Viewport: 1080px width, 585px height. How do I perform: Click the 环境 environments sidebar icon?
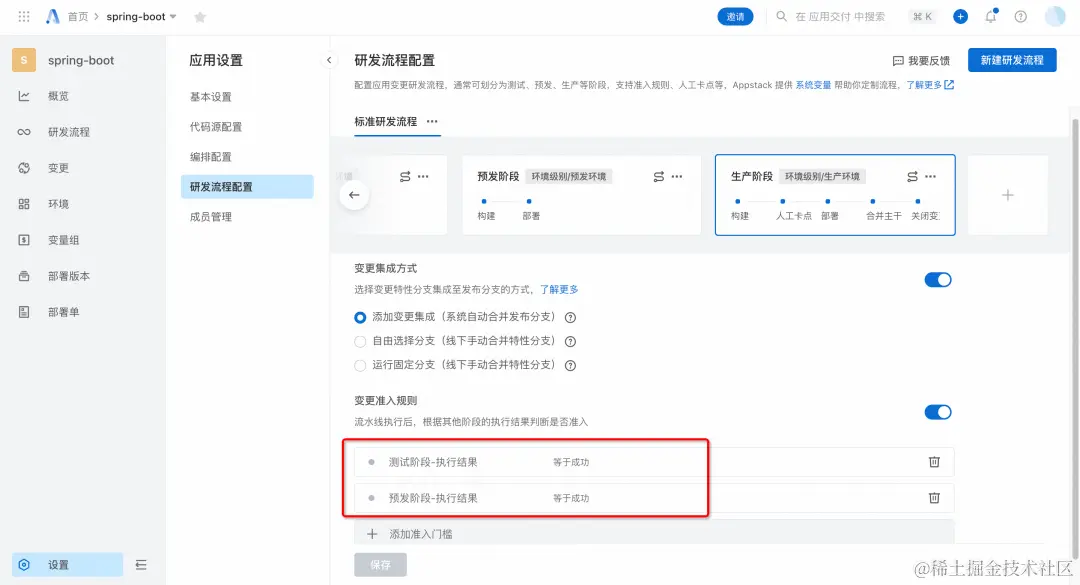22,203
